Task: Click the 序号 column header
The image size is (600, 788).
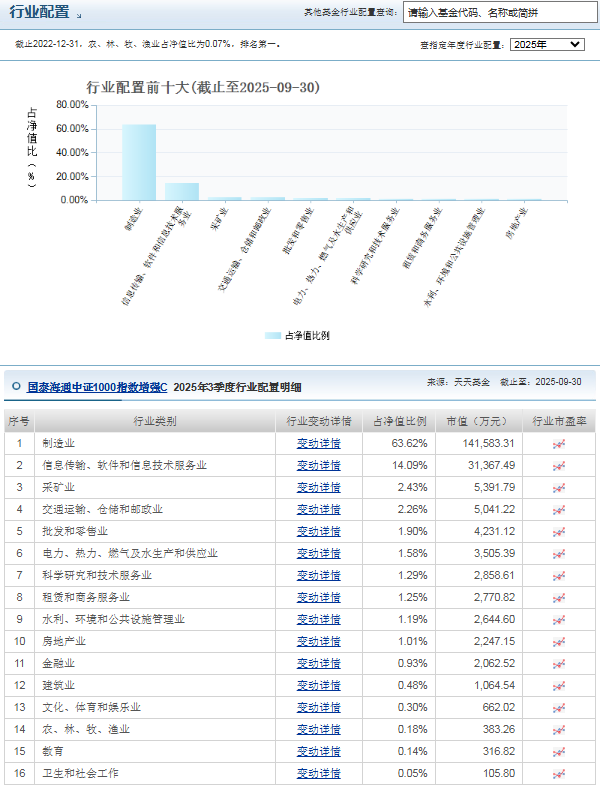Action: [x=19, y=421]
